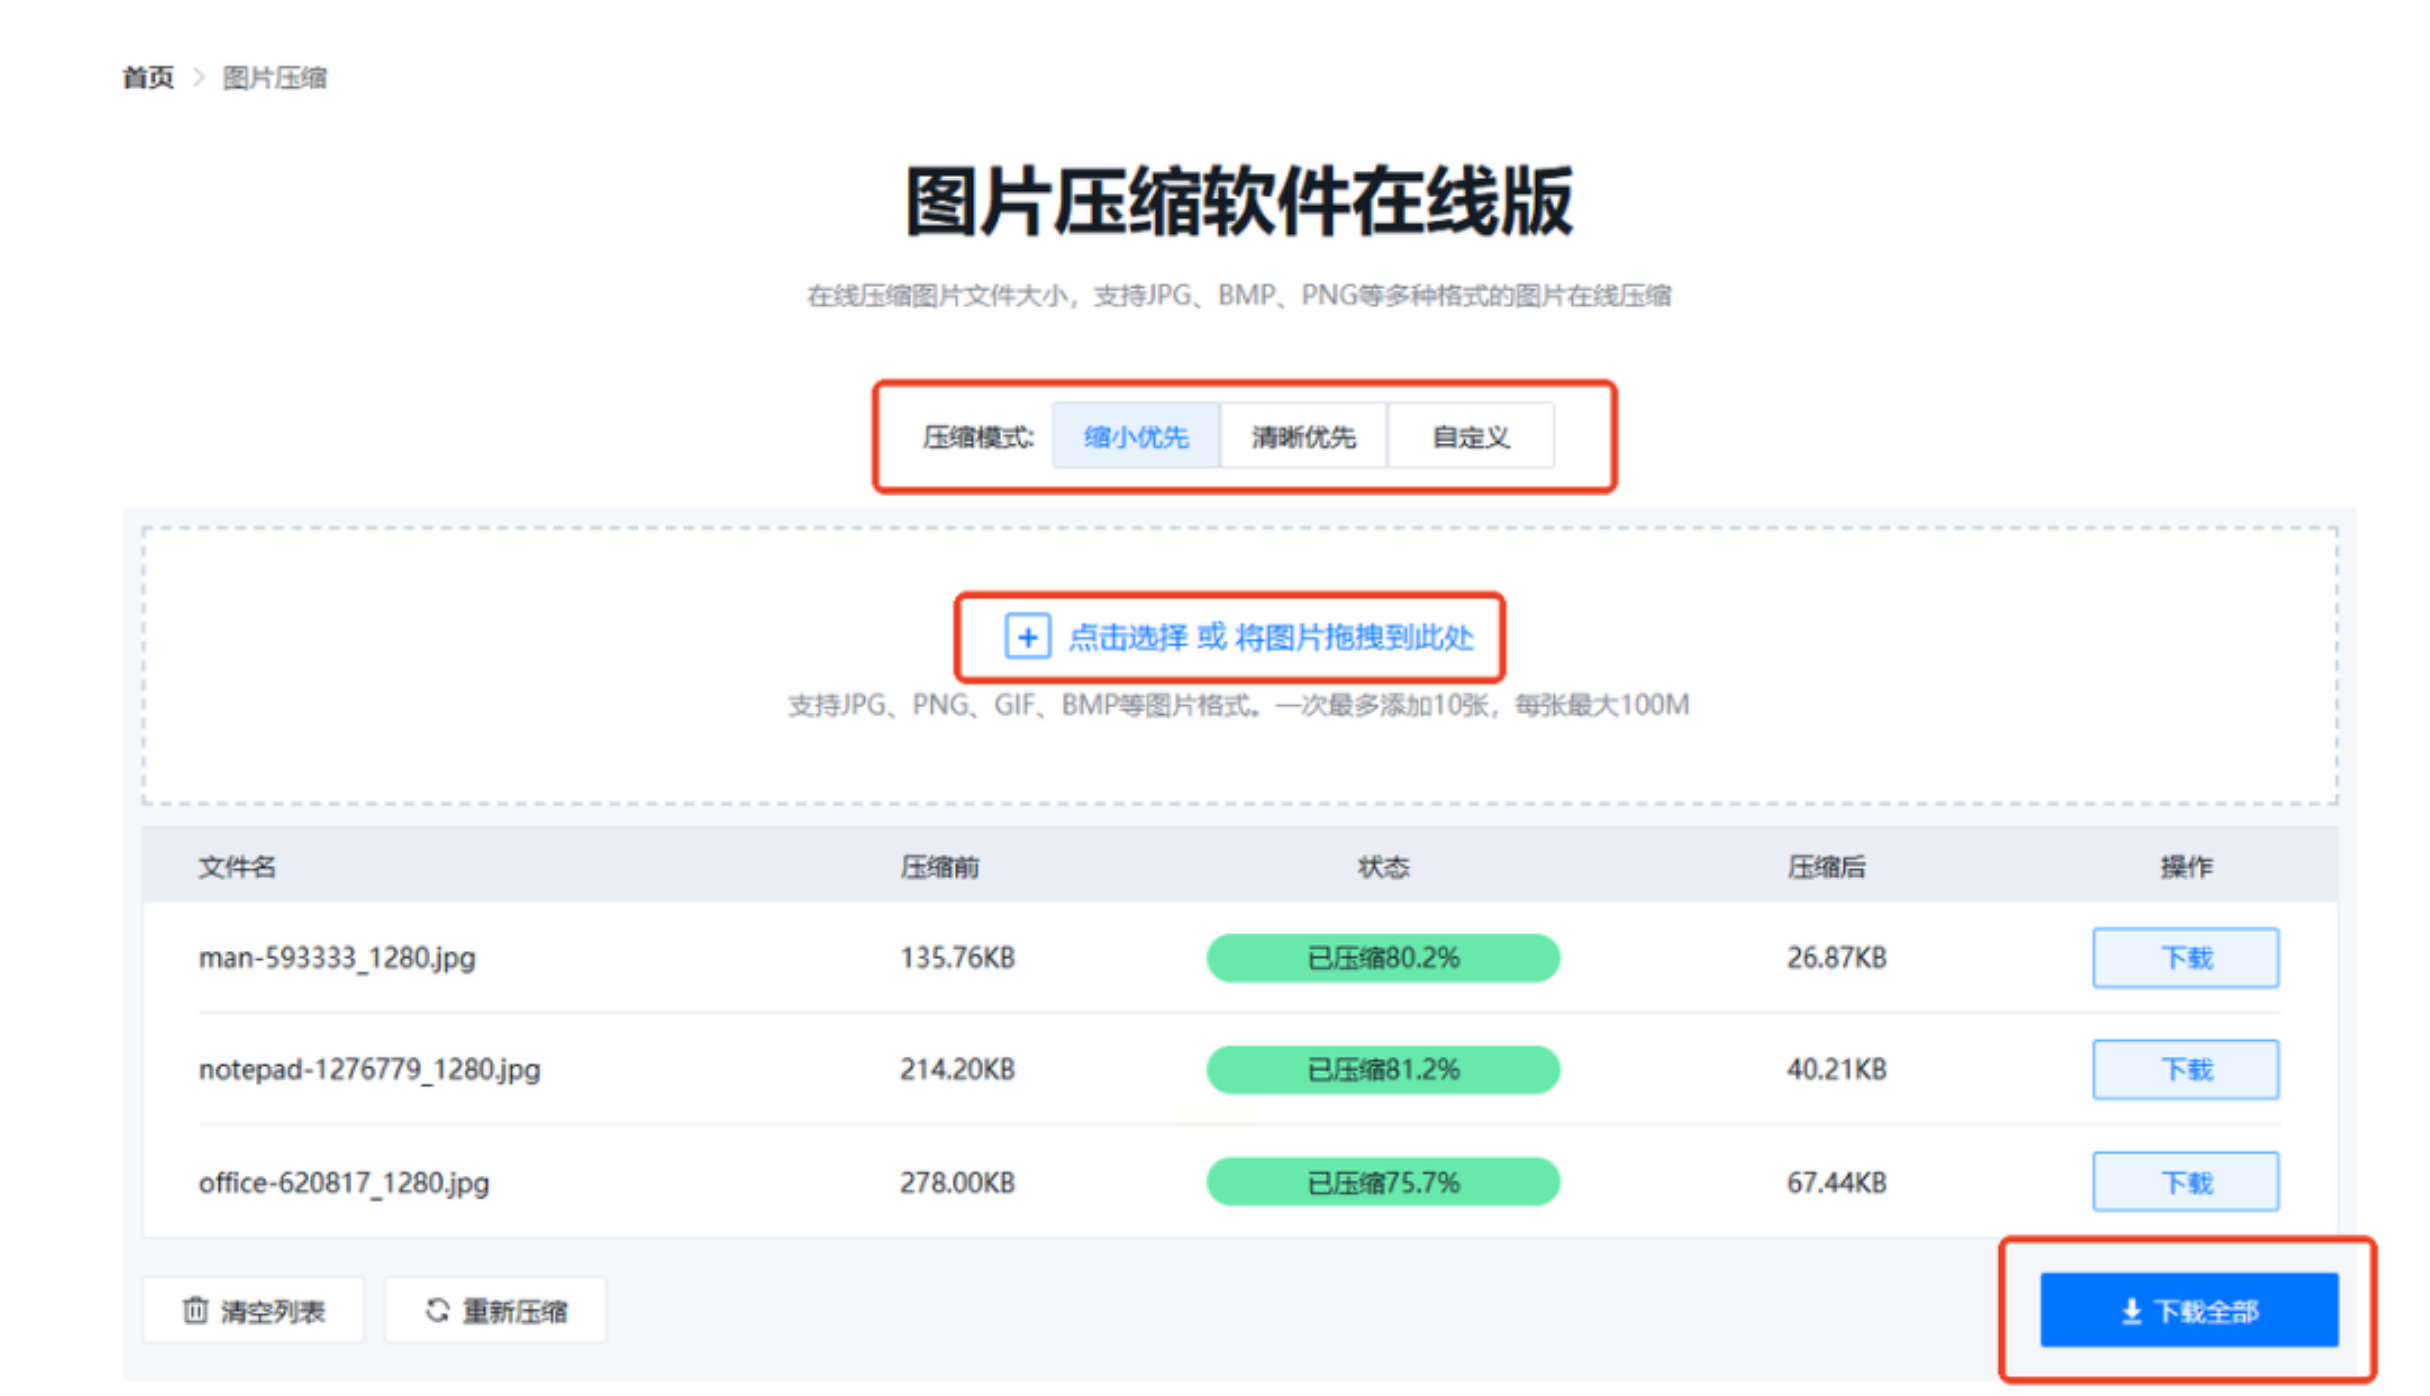The image size is (2430, 1396).
Task: Download notepad-1276779_1280.jpg compressed file
Action: pos(2185,1070)
